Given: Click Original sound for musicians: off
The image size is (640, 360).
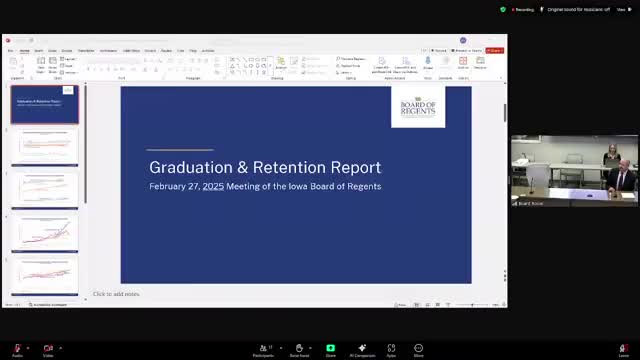Looking at the screenshot, I should pos(575,9).
